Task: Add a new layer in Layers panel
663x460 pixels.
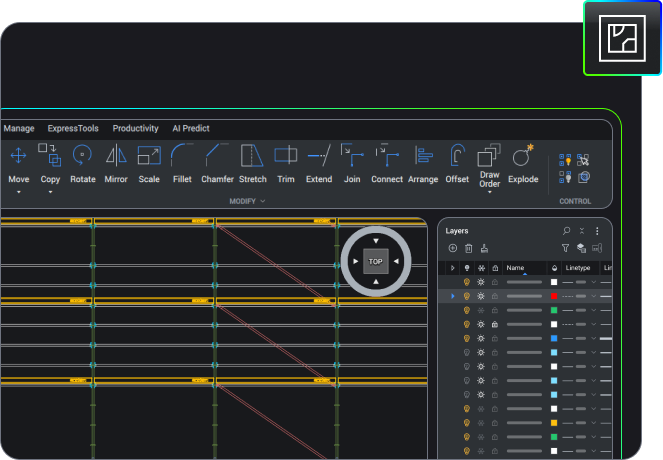Action: pos(453,248)
